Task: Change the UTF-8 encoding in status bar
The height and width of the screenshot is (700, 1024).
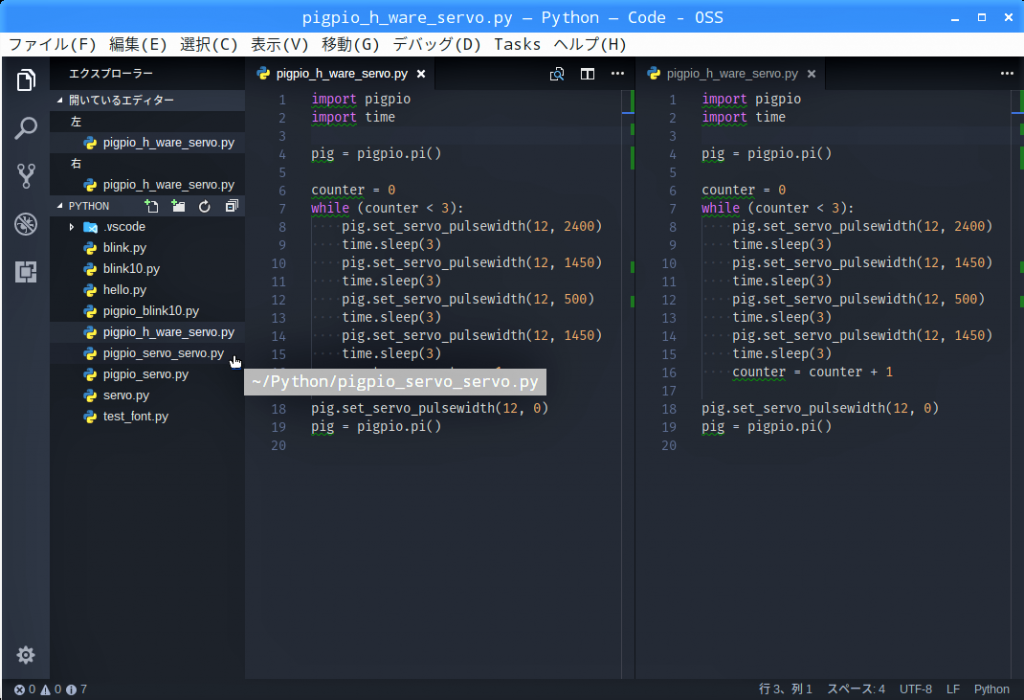Action: (915, 689)
